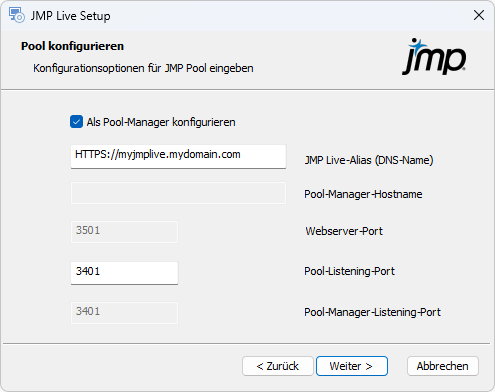Click the Pool-Manager-Hostname field
This screenshot has height=392, width=495.
(178, 193)
